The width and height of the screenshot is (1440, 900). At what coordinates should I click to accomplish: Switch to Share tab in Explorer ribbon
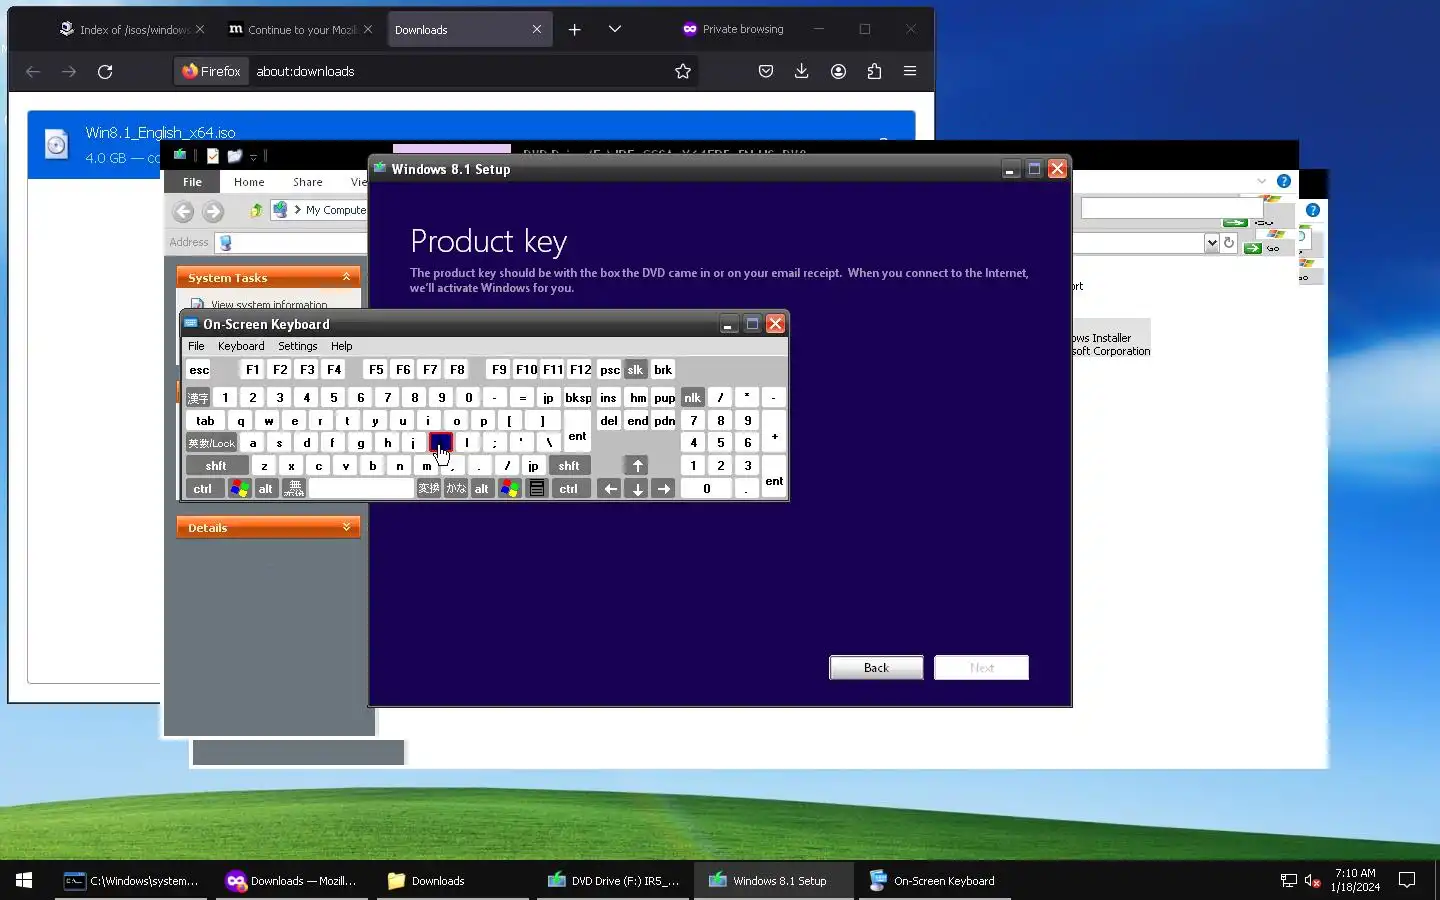point(308,182)
